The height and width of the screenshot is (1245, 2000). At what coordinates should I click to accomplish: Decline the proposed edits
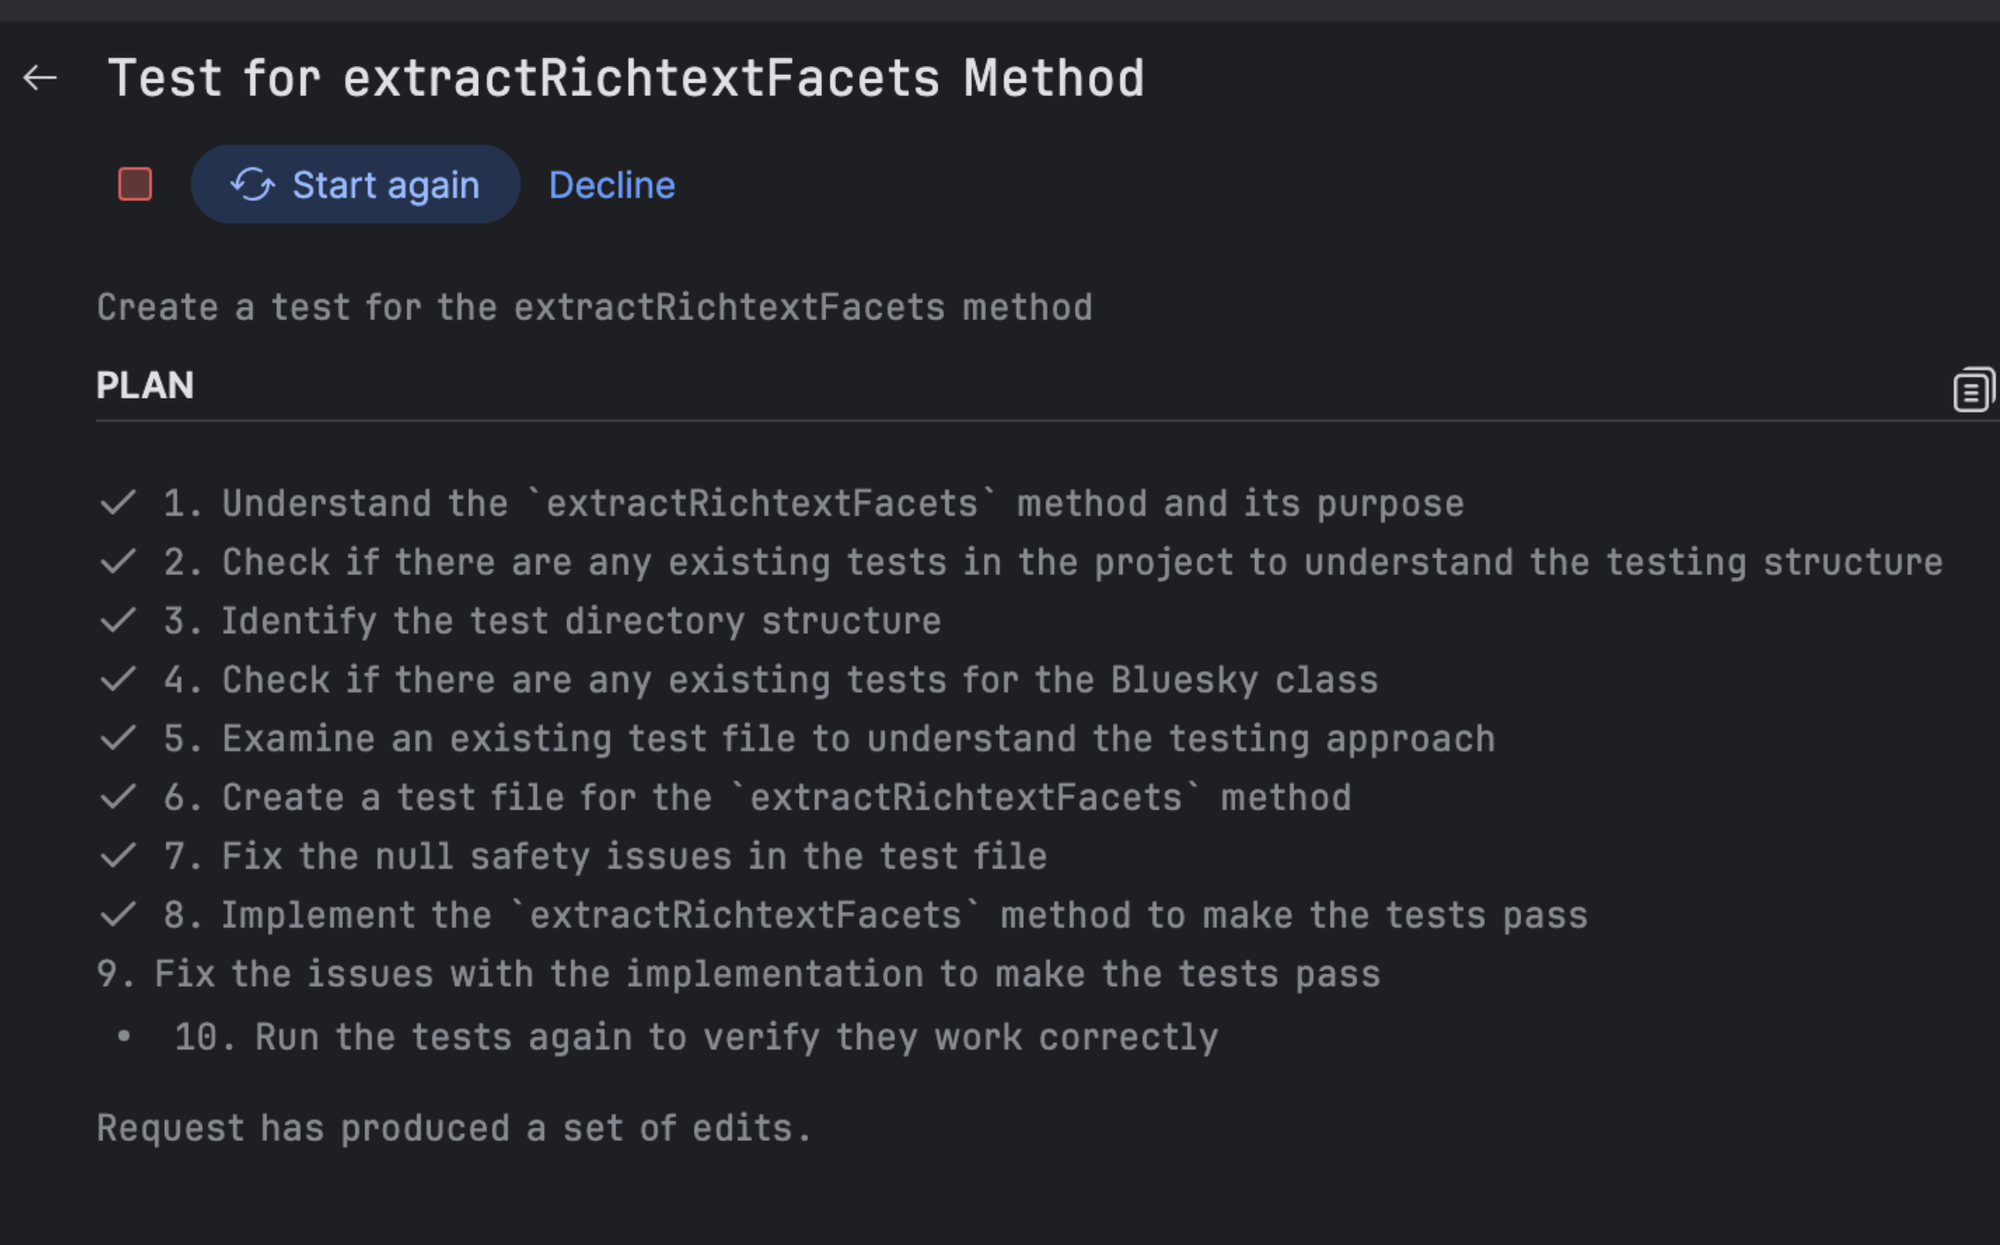click(x=612, y=185)
